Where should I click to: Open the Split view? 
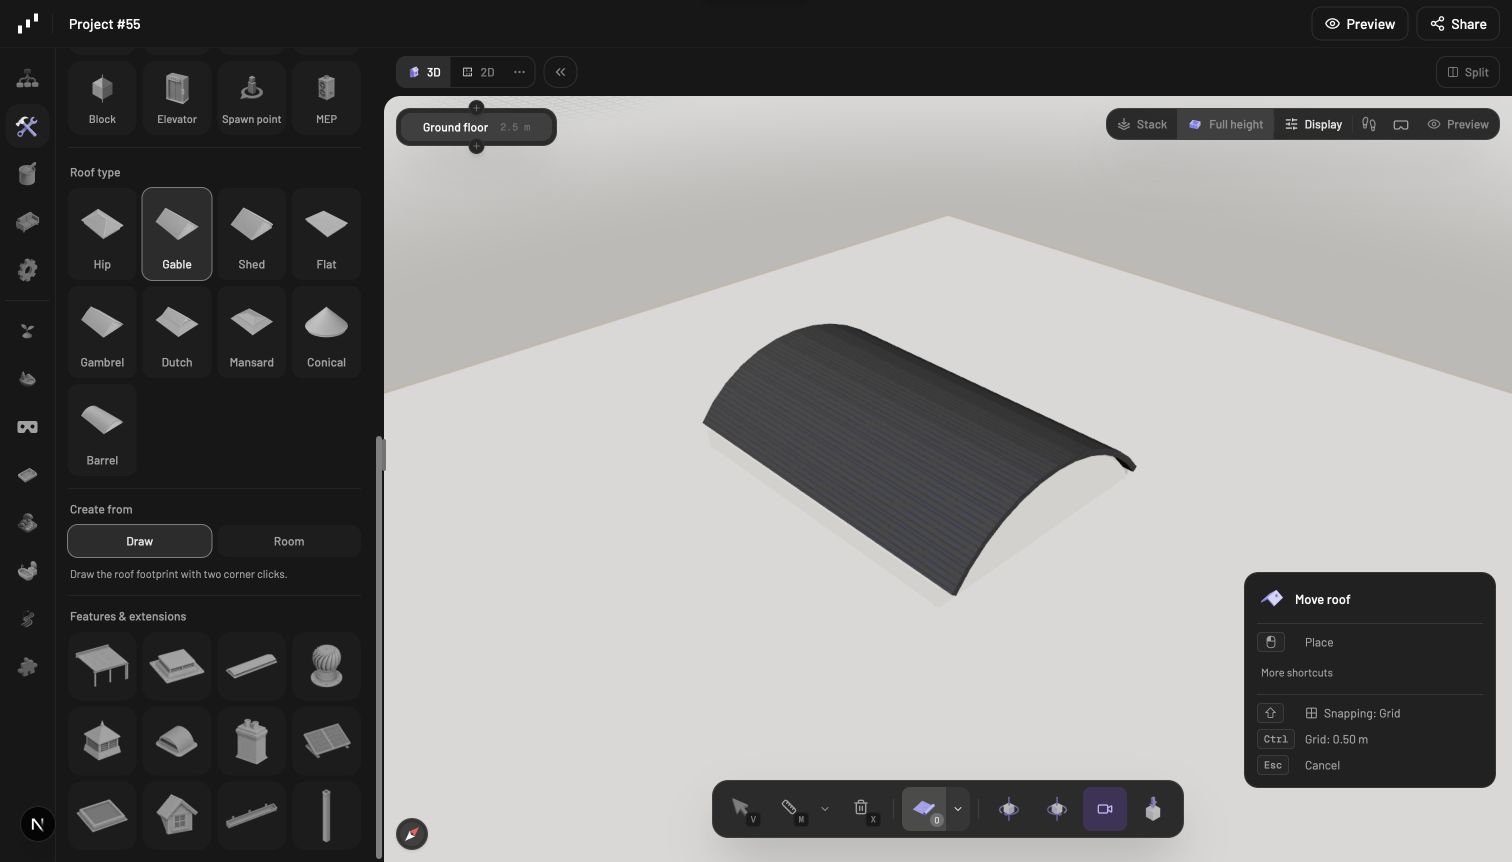[x=1468, y=72]
